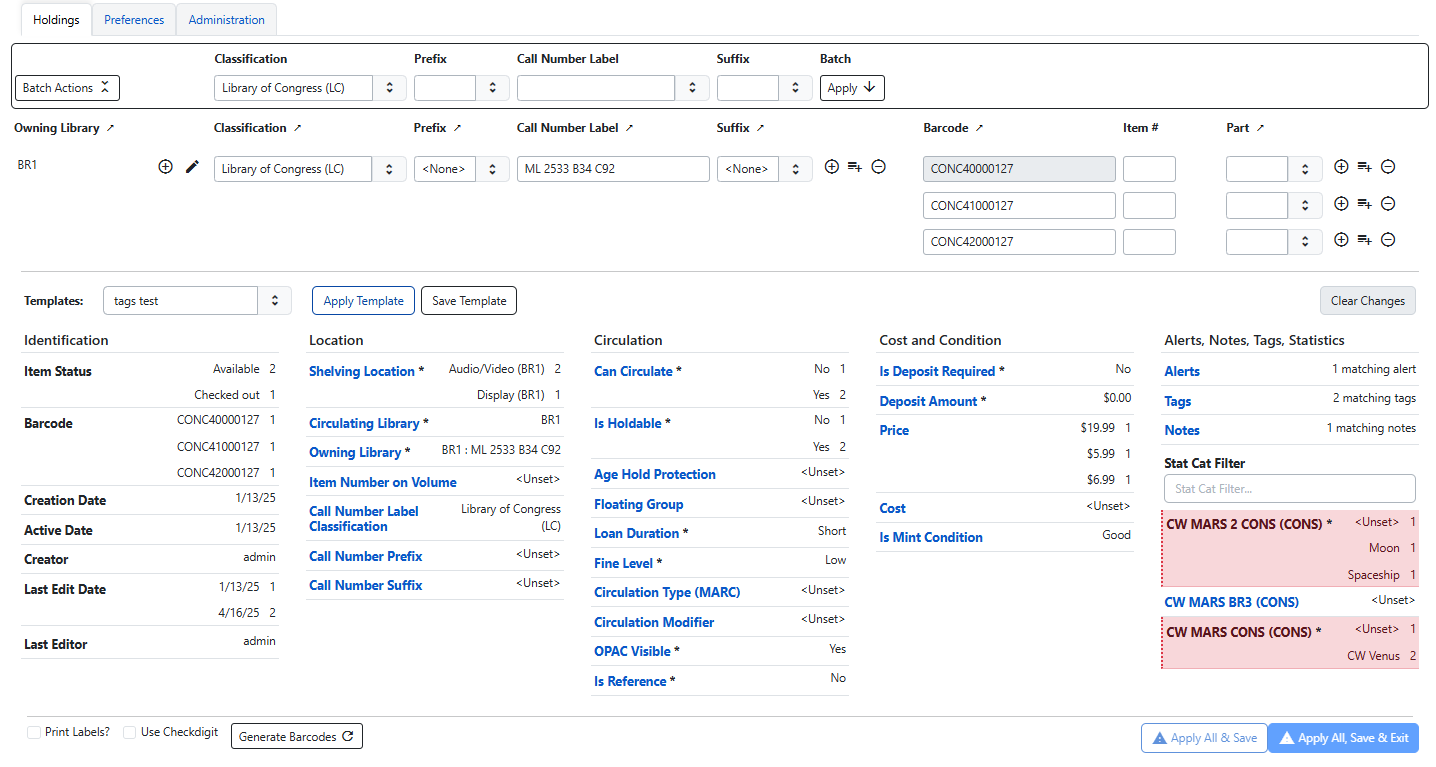Switch to the Preferences tab
Viewport: 1436px width, 767px height.
pos(133,19)
